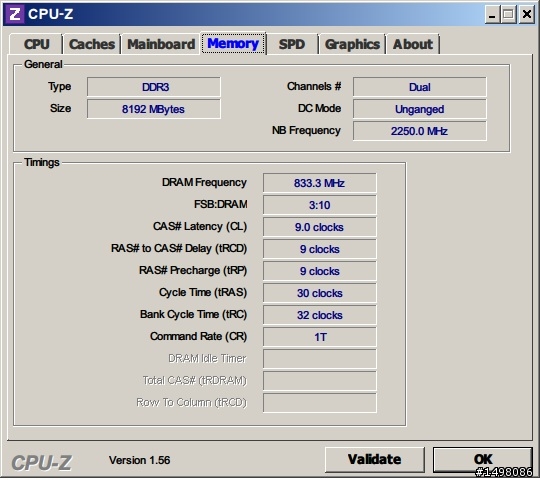The width and height of the screenshot is (540, 480).
Task: Click the Dual channels value field
Action: point(419,87)
